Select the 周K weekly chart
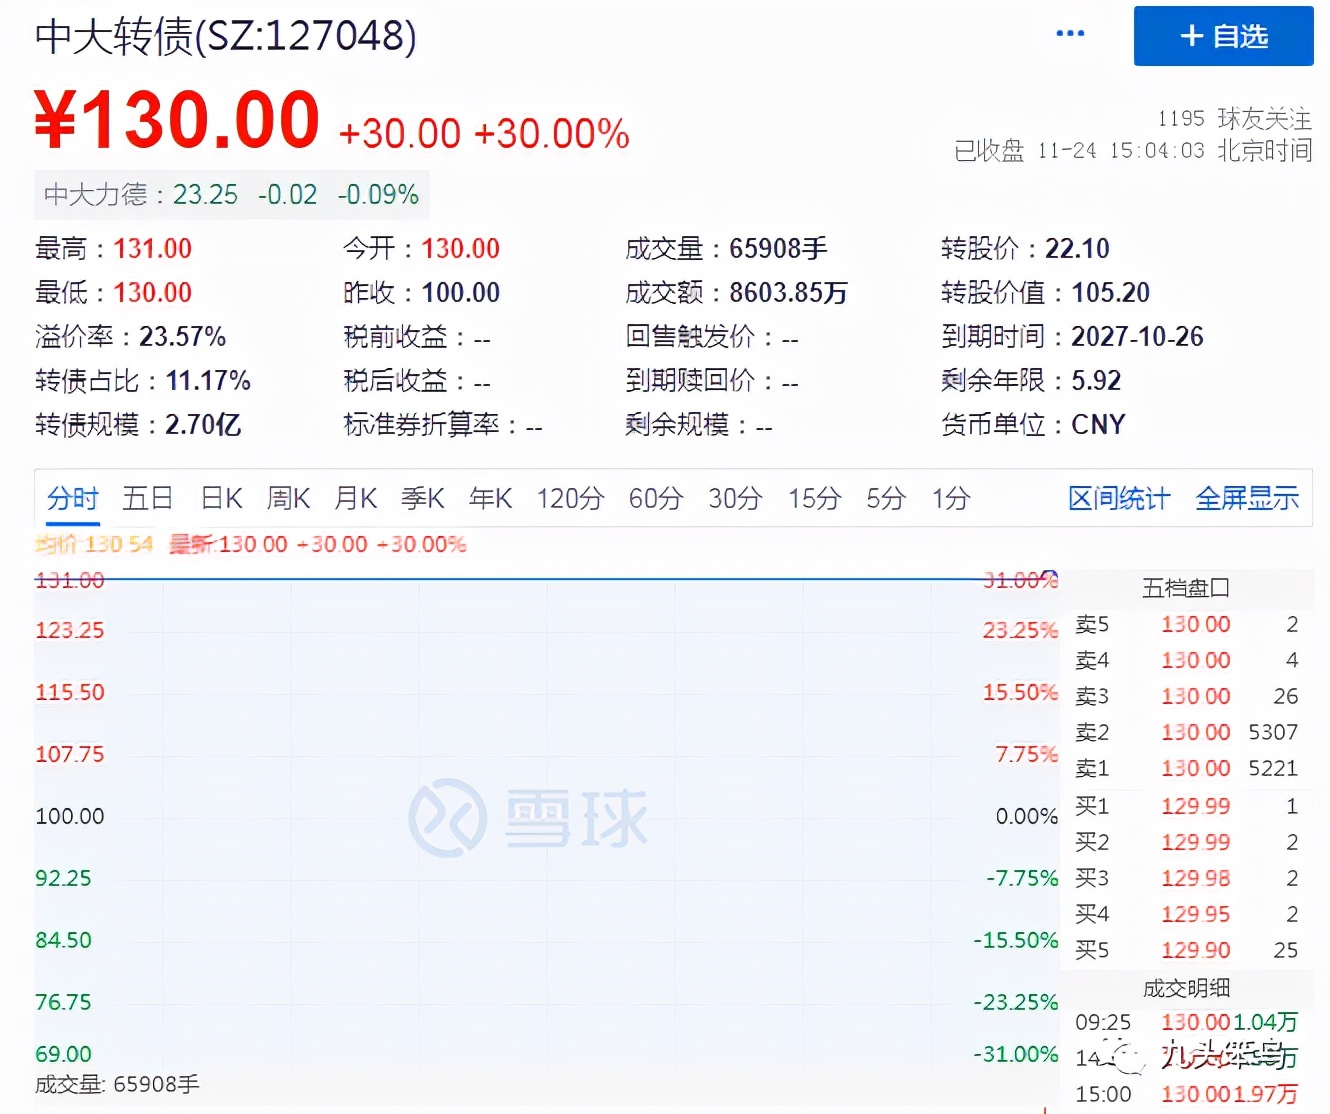1330x1114 pixels. pyautogui.click(x=288, y=498)
